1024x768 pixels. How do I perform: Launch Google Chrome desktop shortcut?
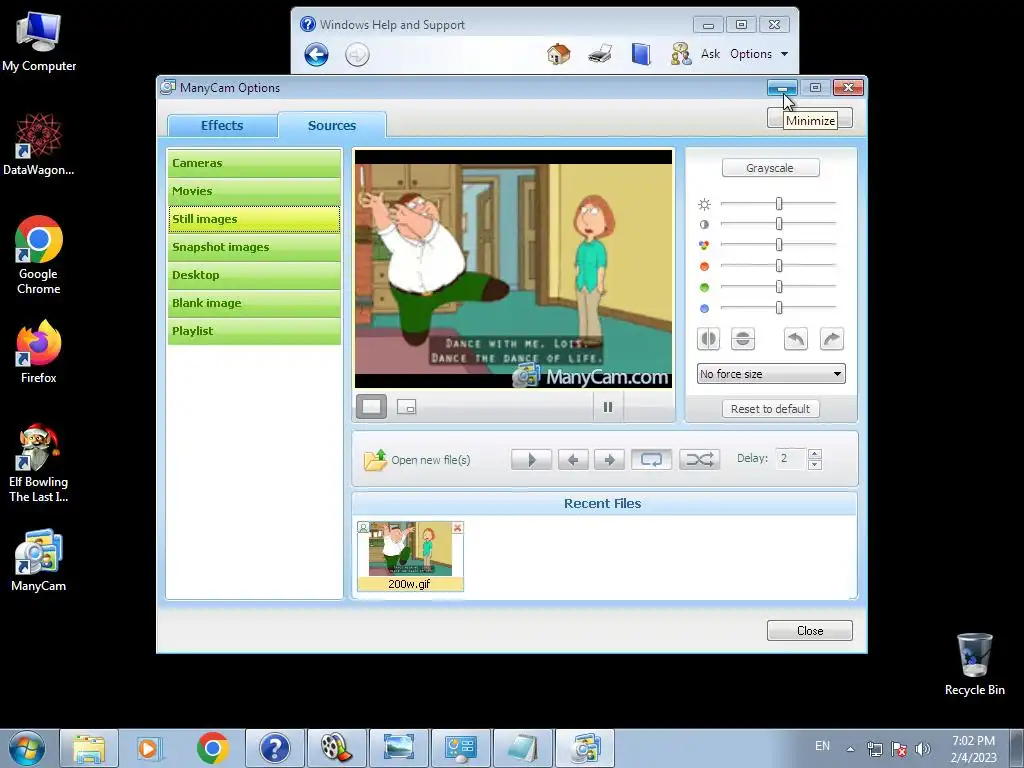(x=39, y=255)
